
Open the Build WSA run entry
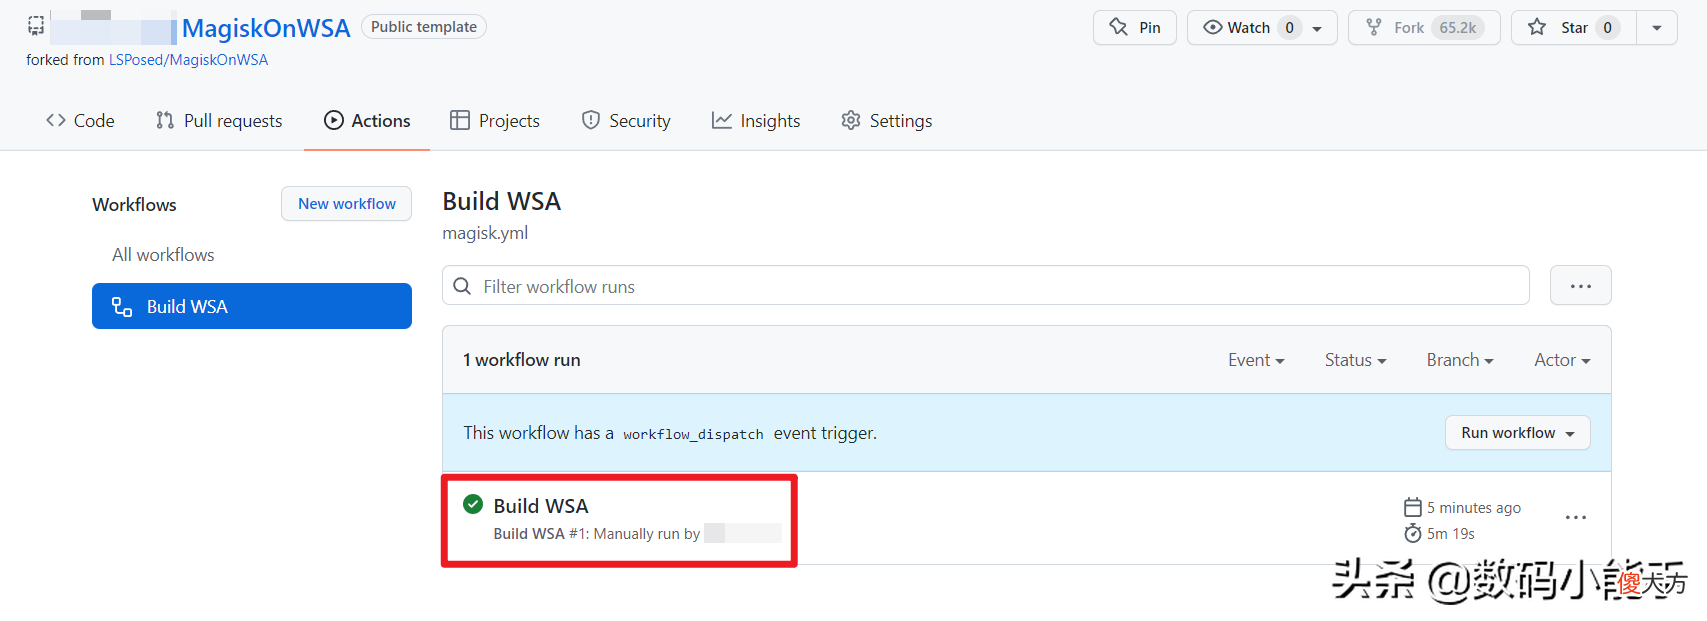coord(541,506)
